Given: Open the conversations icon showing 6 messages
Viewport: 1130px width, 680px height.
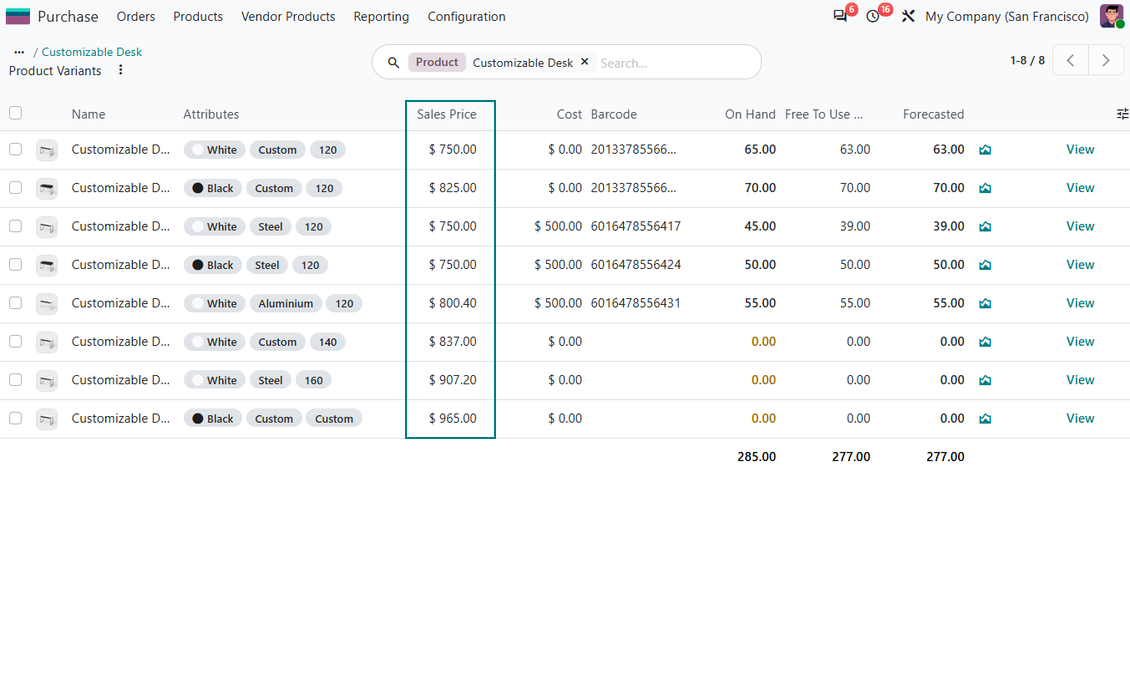Looking at the screenshot, I should pos(840,16).
